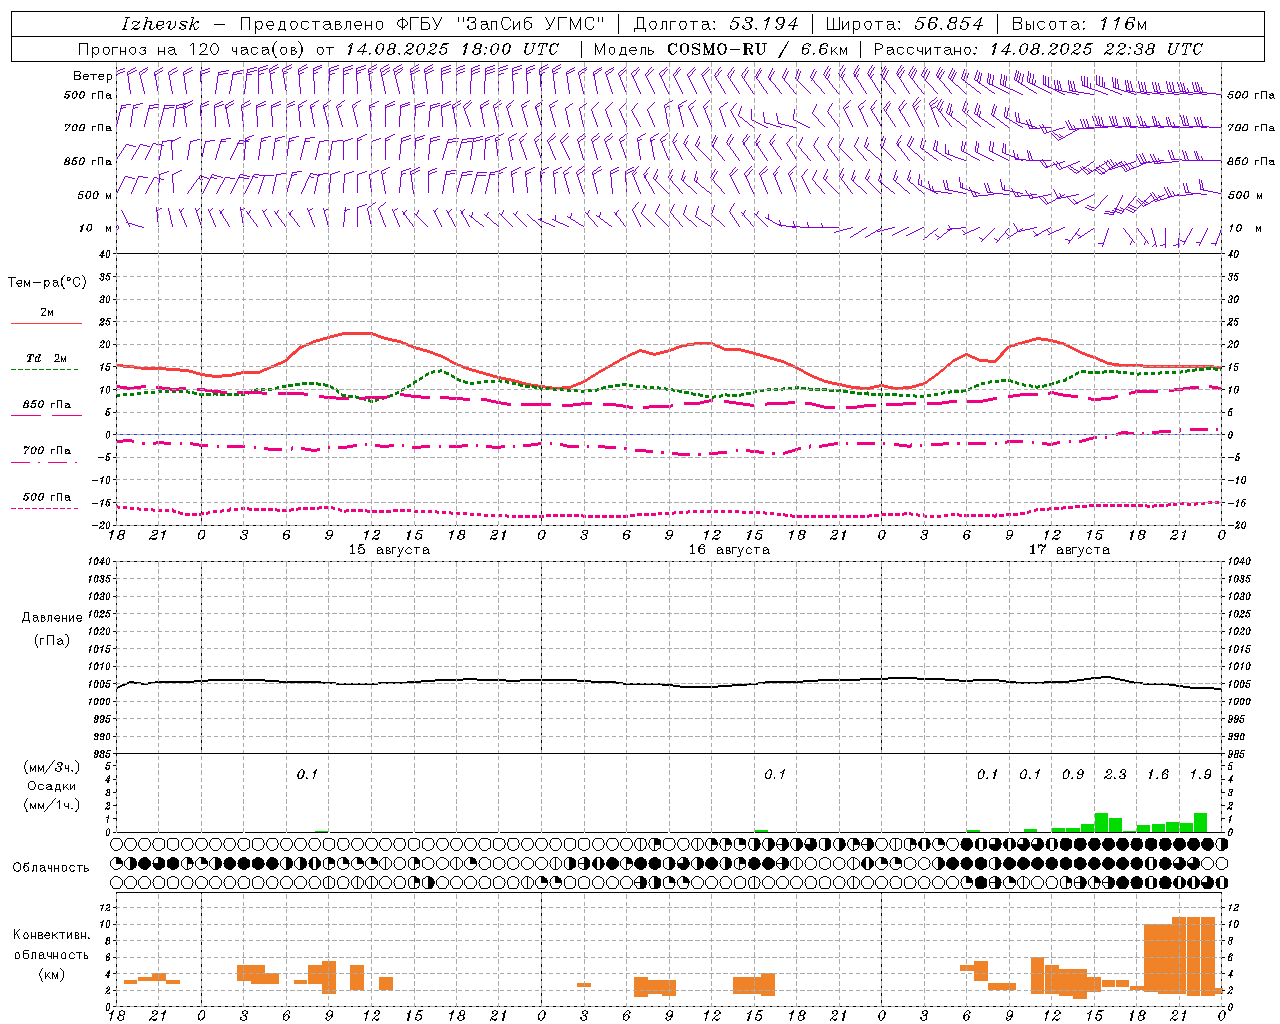The height and width of the screenshot is (1024, 1280).
Task: Click the '700 гПа' temperature legend entry
Action: coord(47,451)
